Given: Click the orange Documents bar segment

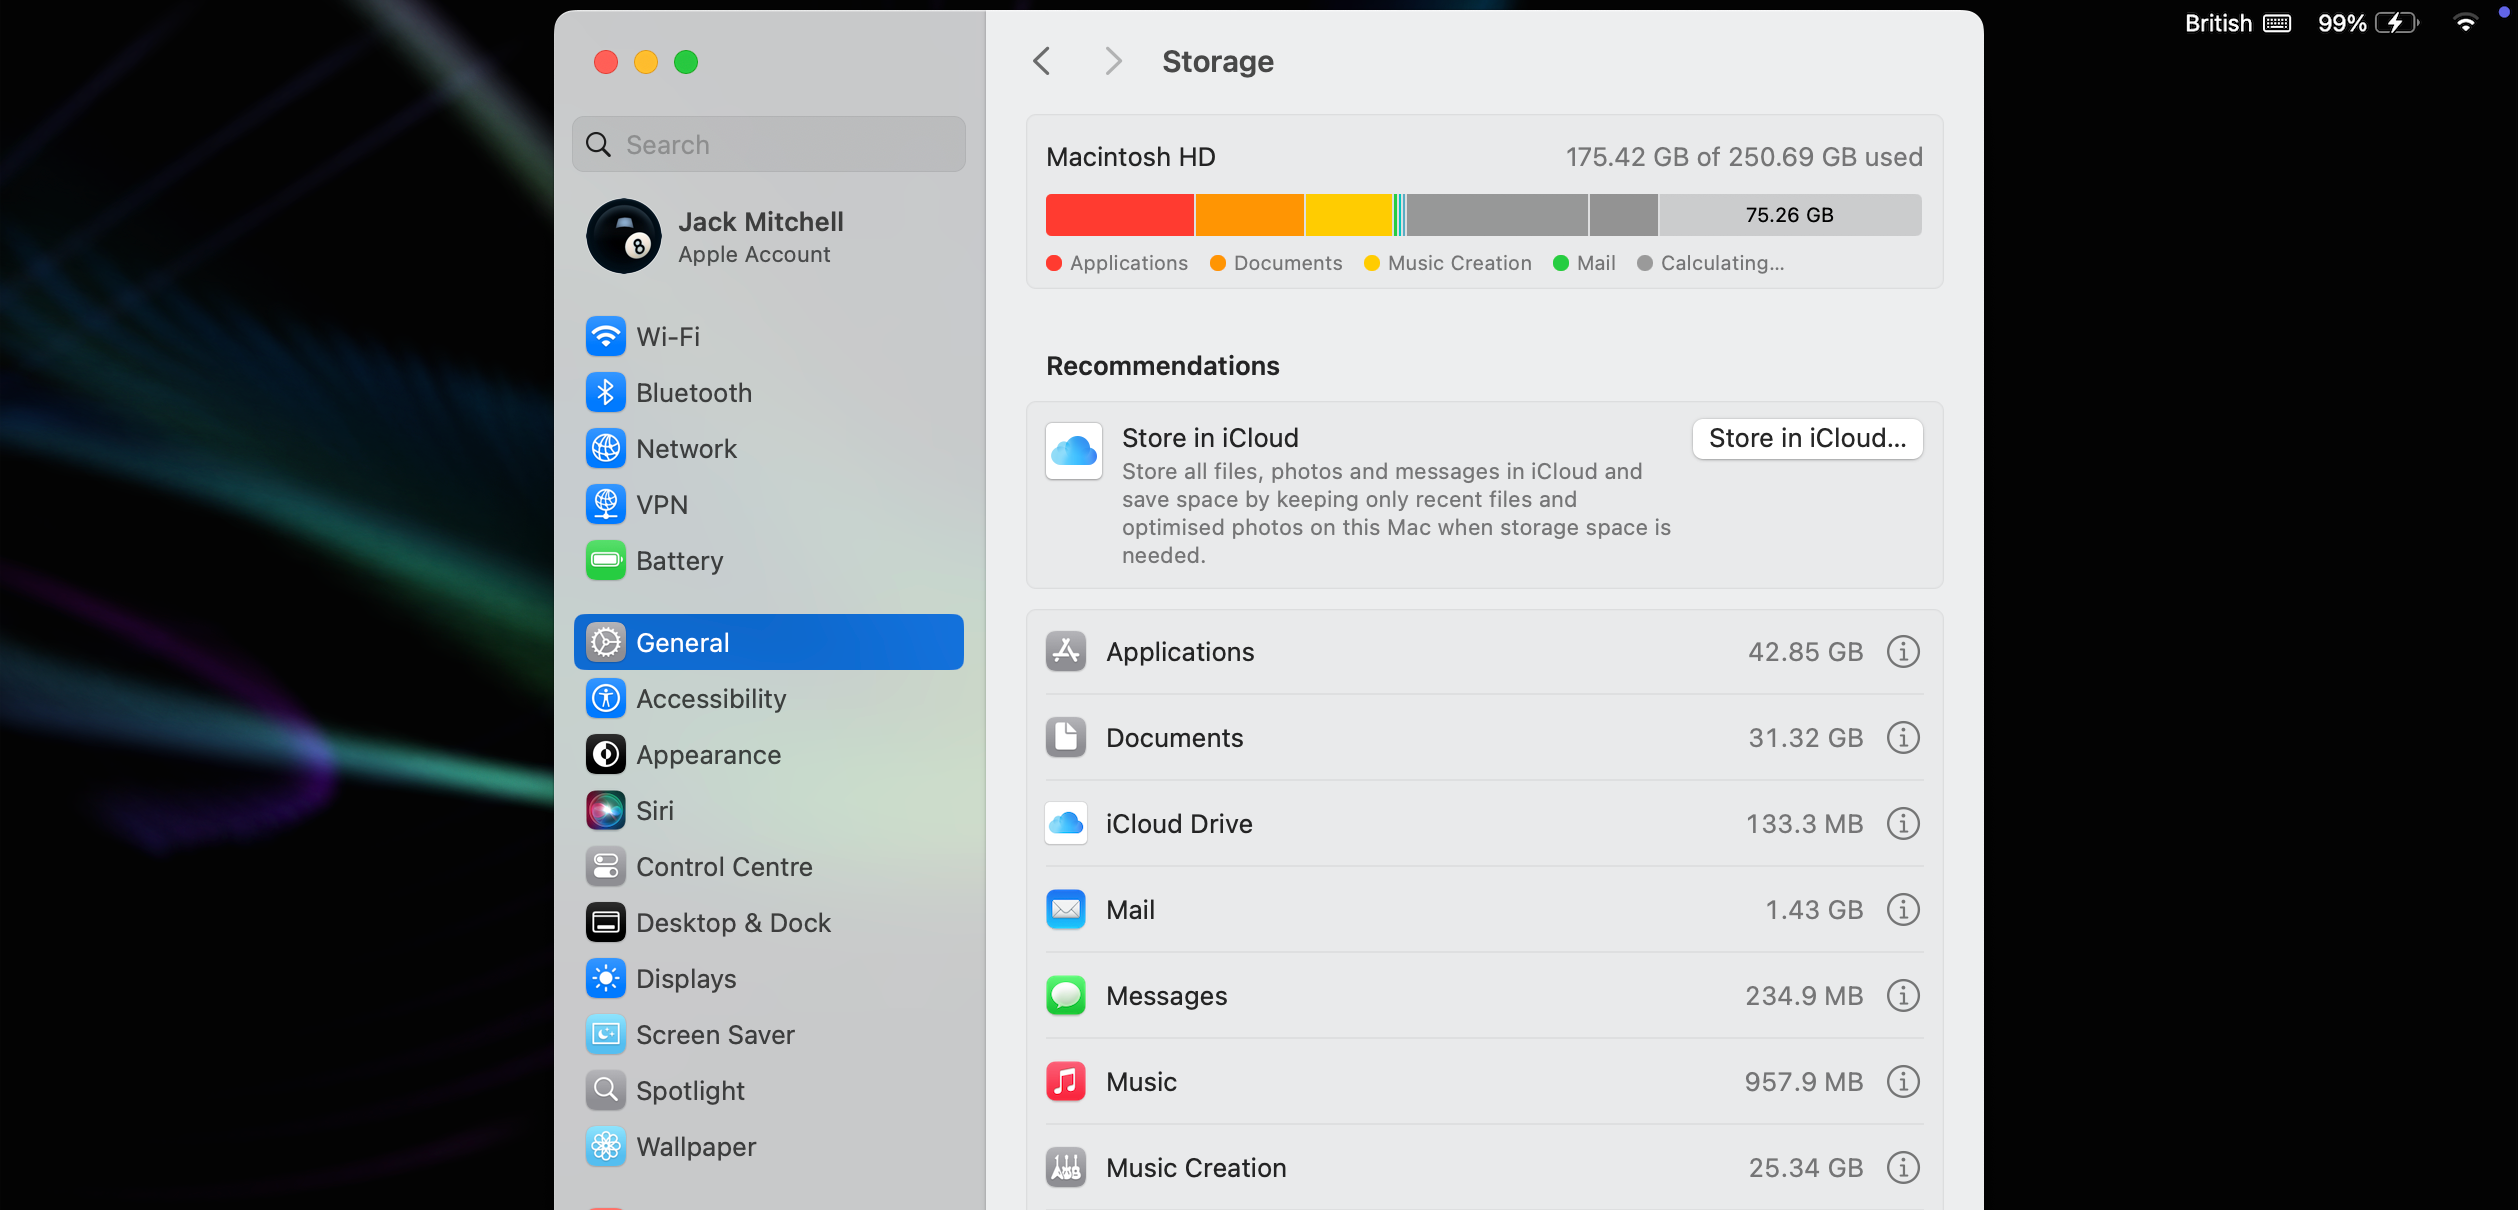Looking at the screenshot, I should point(1249,215).
